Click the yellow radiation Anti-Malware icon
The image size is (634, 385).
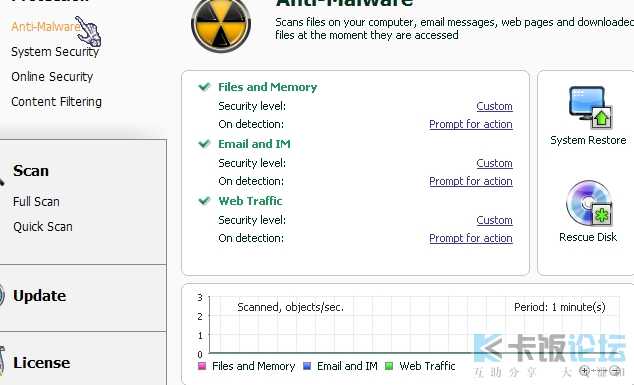click(x=221, y=24)
